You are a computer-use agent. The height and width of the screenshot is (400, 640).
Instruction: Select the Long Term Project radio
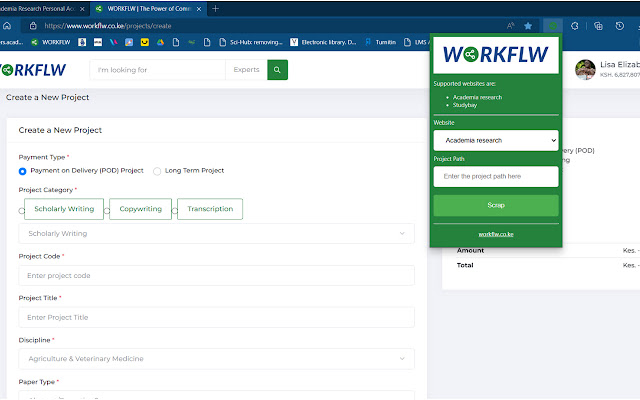tap(157, 171)
